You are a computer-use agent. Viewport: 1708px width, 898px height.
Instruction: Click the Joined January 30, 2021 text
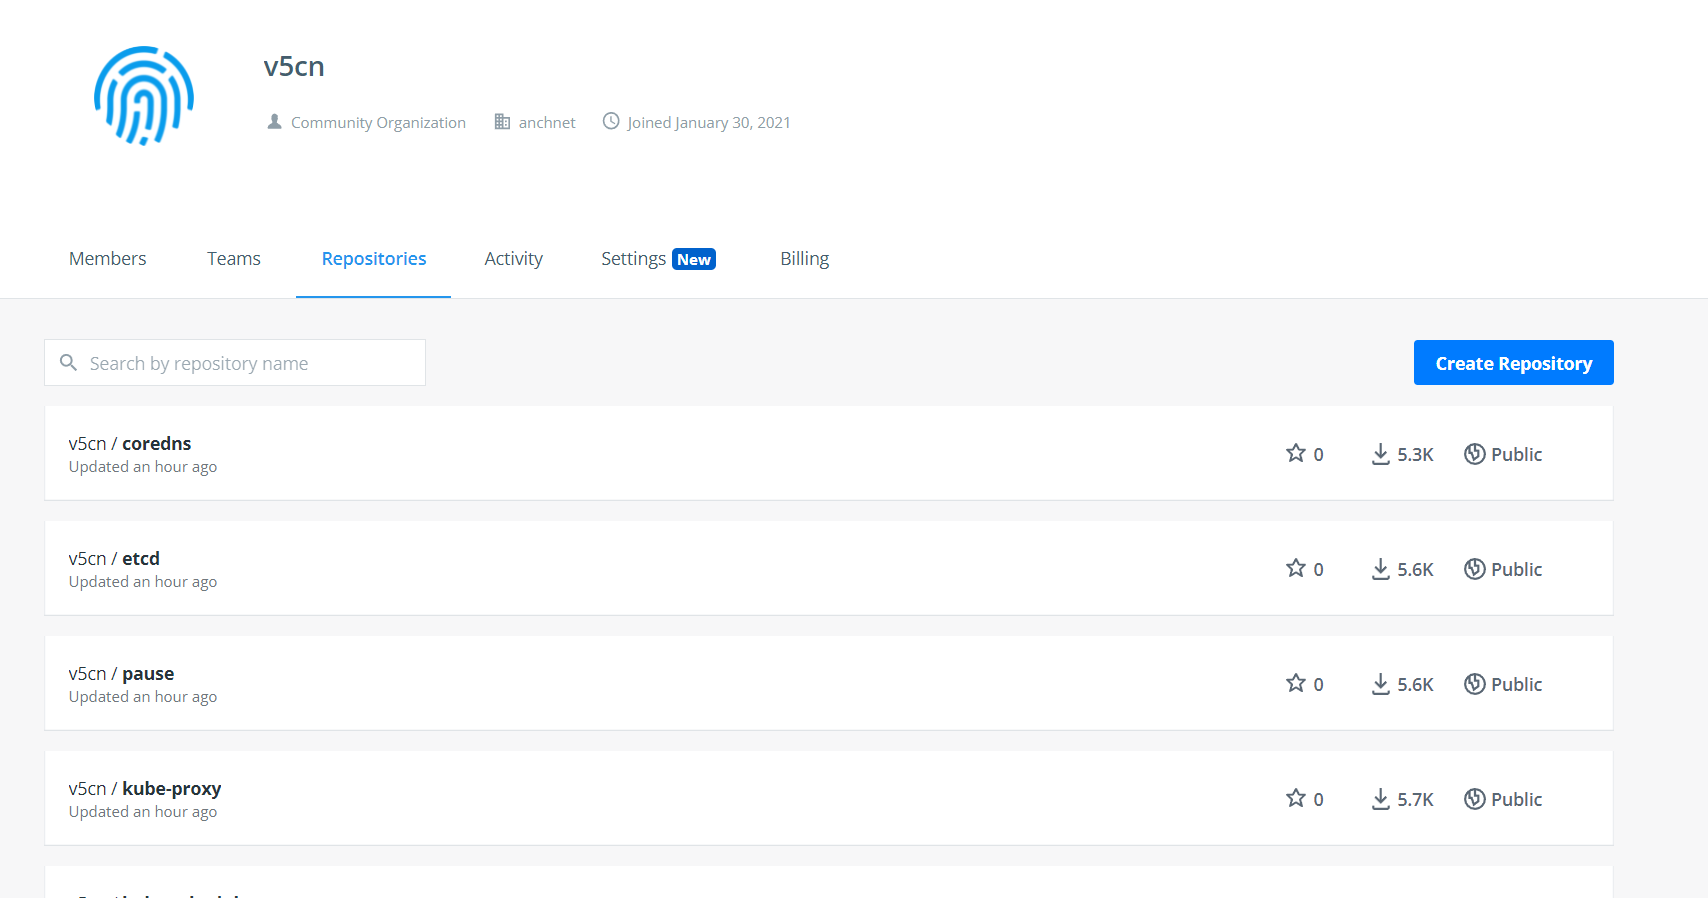(709, 122)
